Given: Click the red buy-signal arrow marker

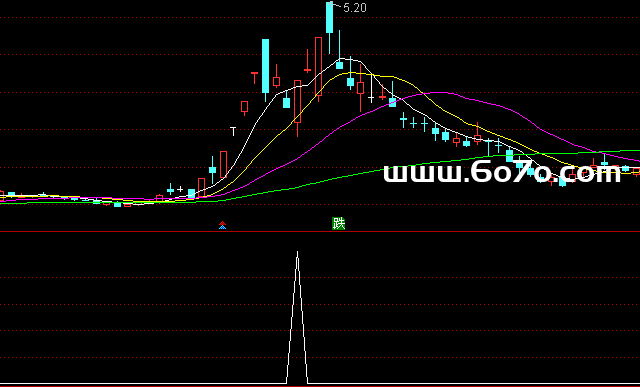Looking at the screenshot, I should (222, 225).
